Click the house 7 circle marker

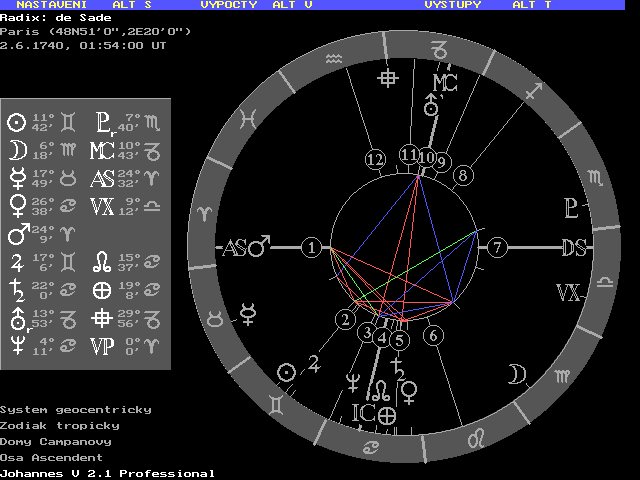498,247
